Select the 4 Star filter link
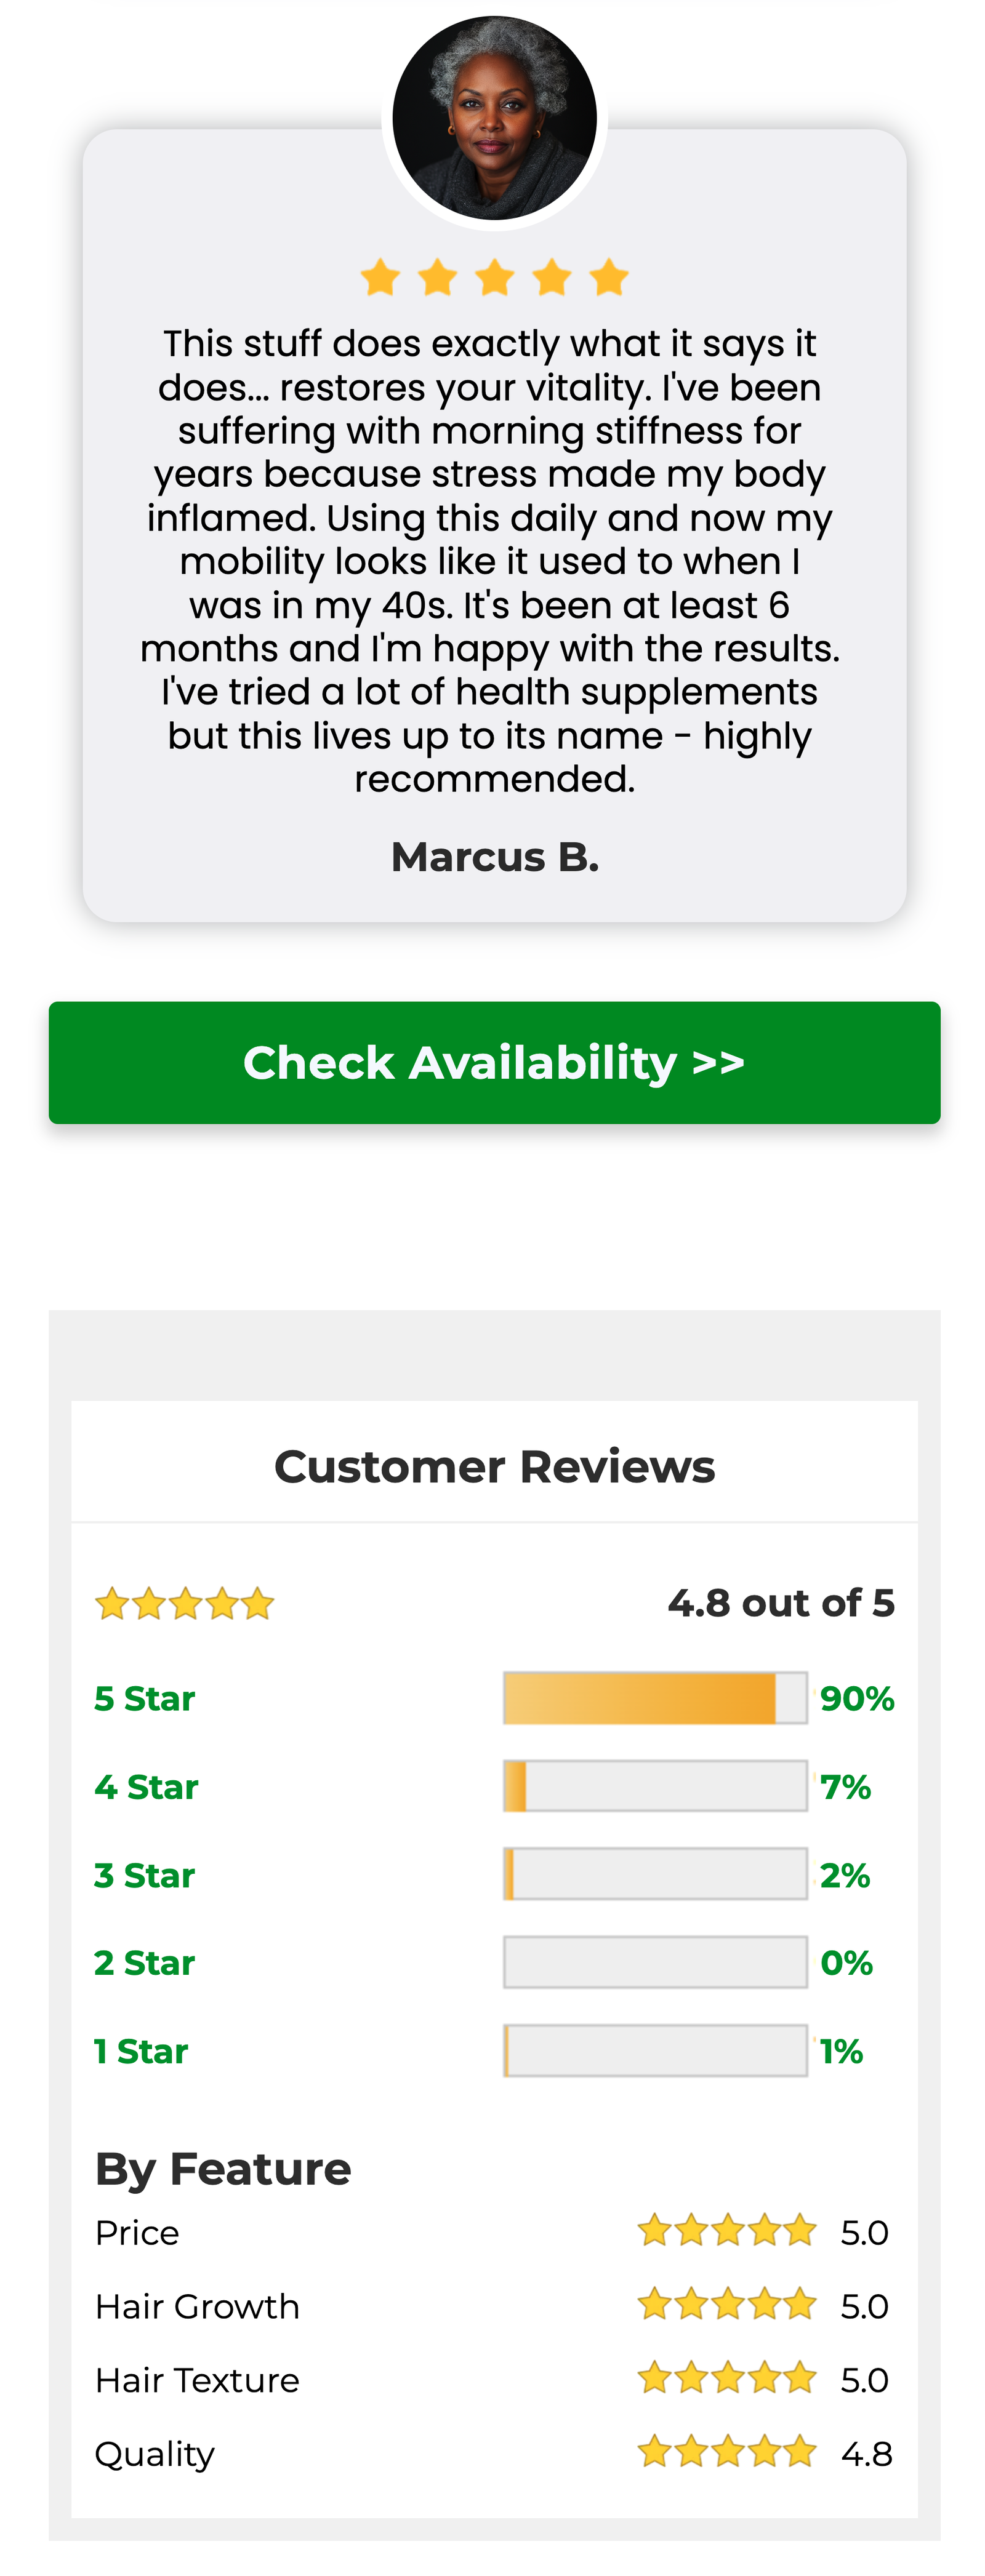The image size is (985, 2576). click(146, 1787)
